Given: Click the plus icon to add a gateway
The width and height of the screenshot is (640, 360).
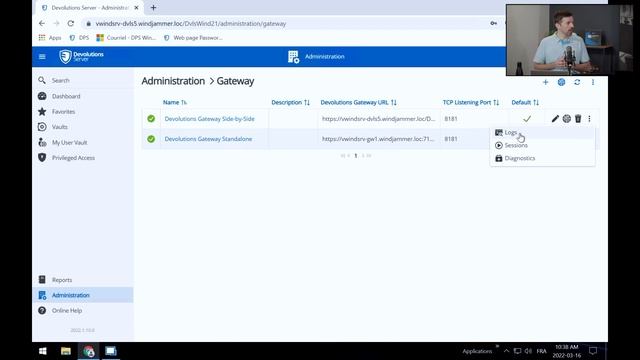Looking at the screenshot, I should [545, 82].
